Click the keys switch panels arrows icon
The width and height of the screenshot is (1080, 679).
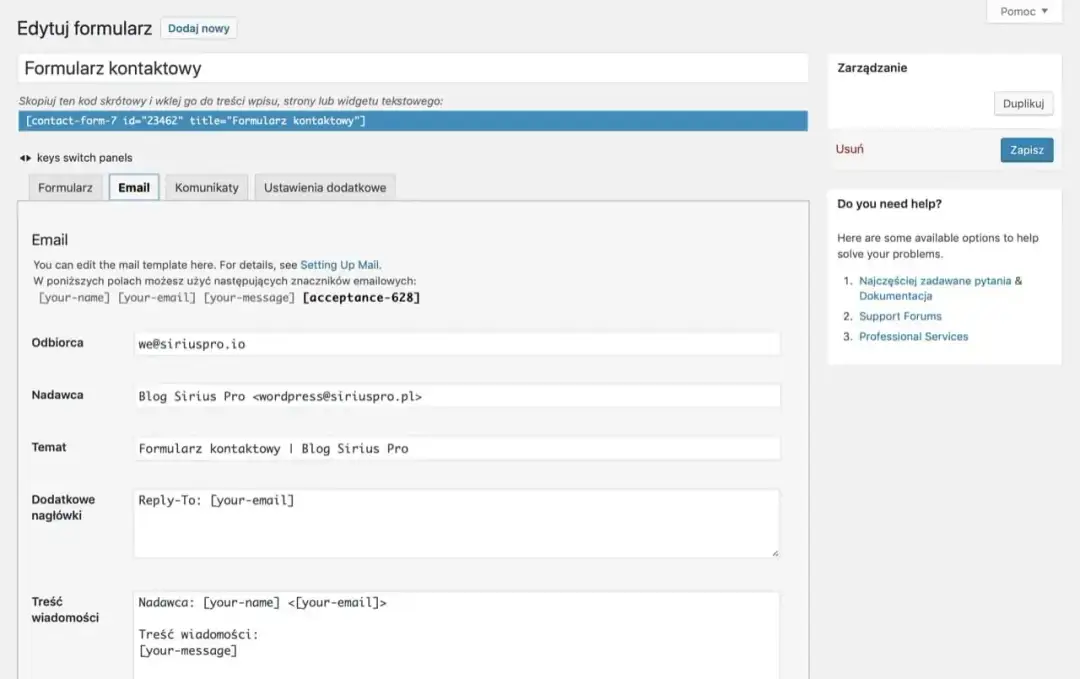25,157
